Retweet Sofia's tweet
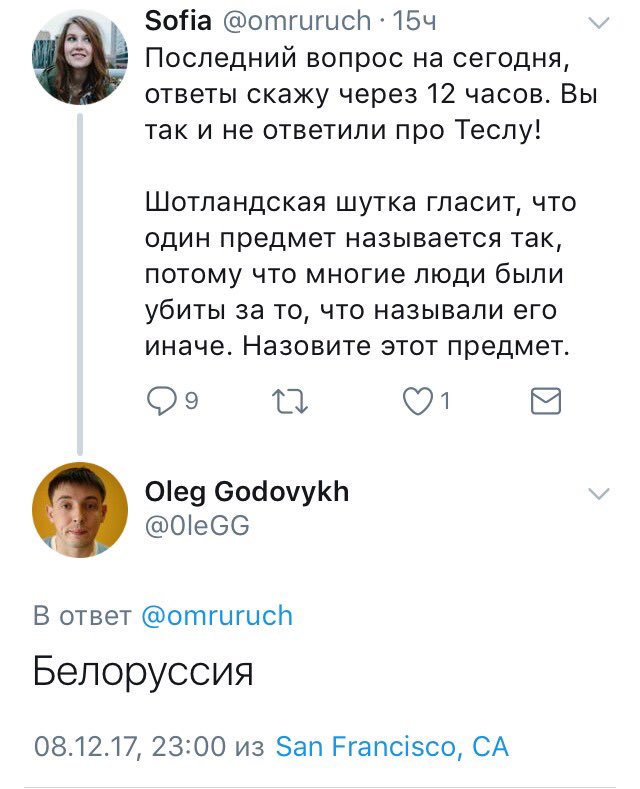Image resolution: width=640 pixels, height=789 pixels. pyautogui.click(x=289, y=401)
